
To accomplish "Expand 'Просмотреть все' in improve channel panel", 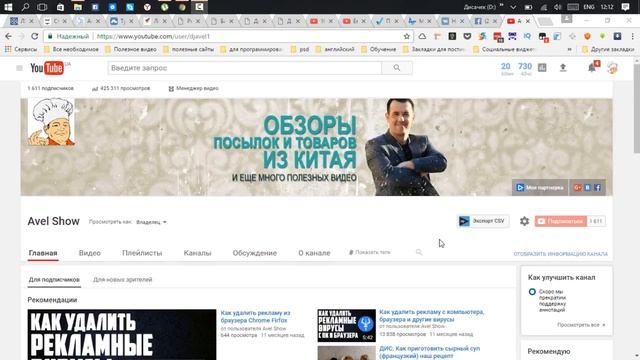I will [581, 325].
